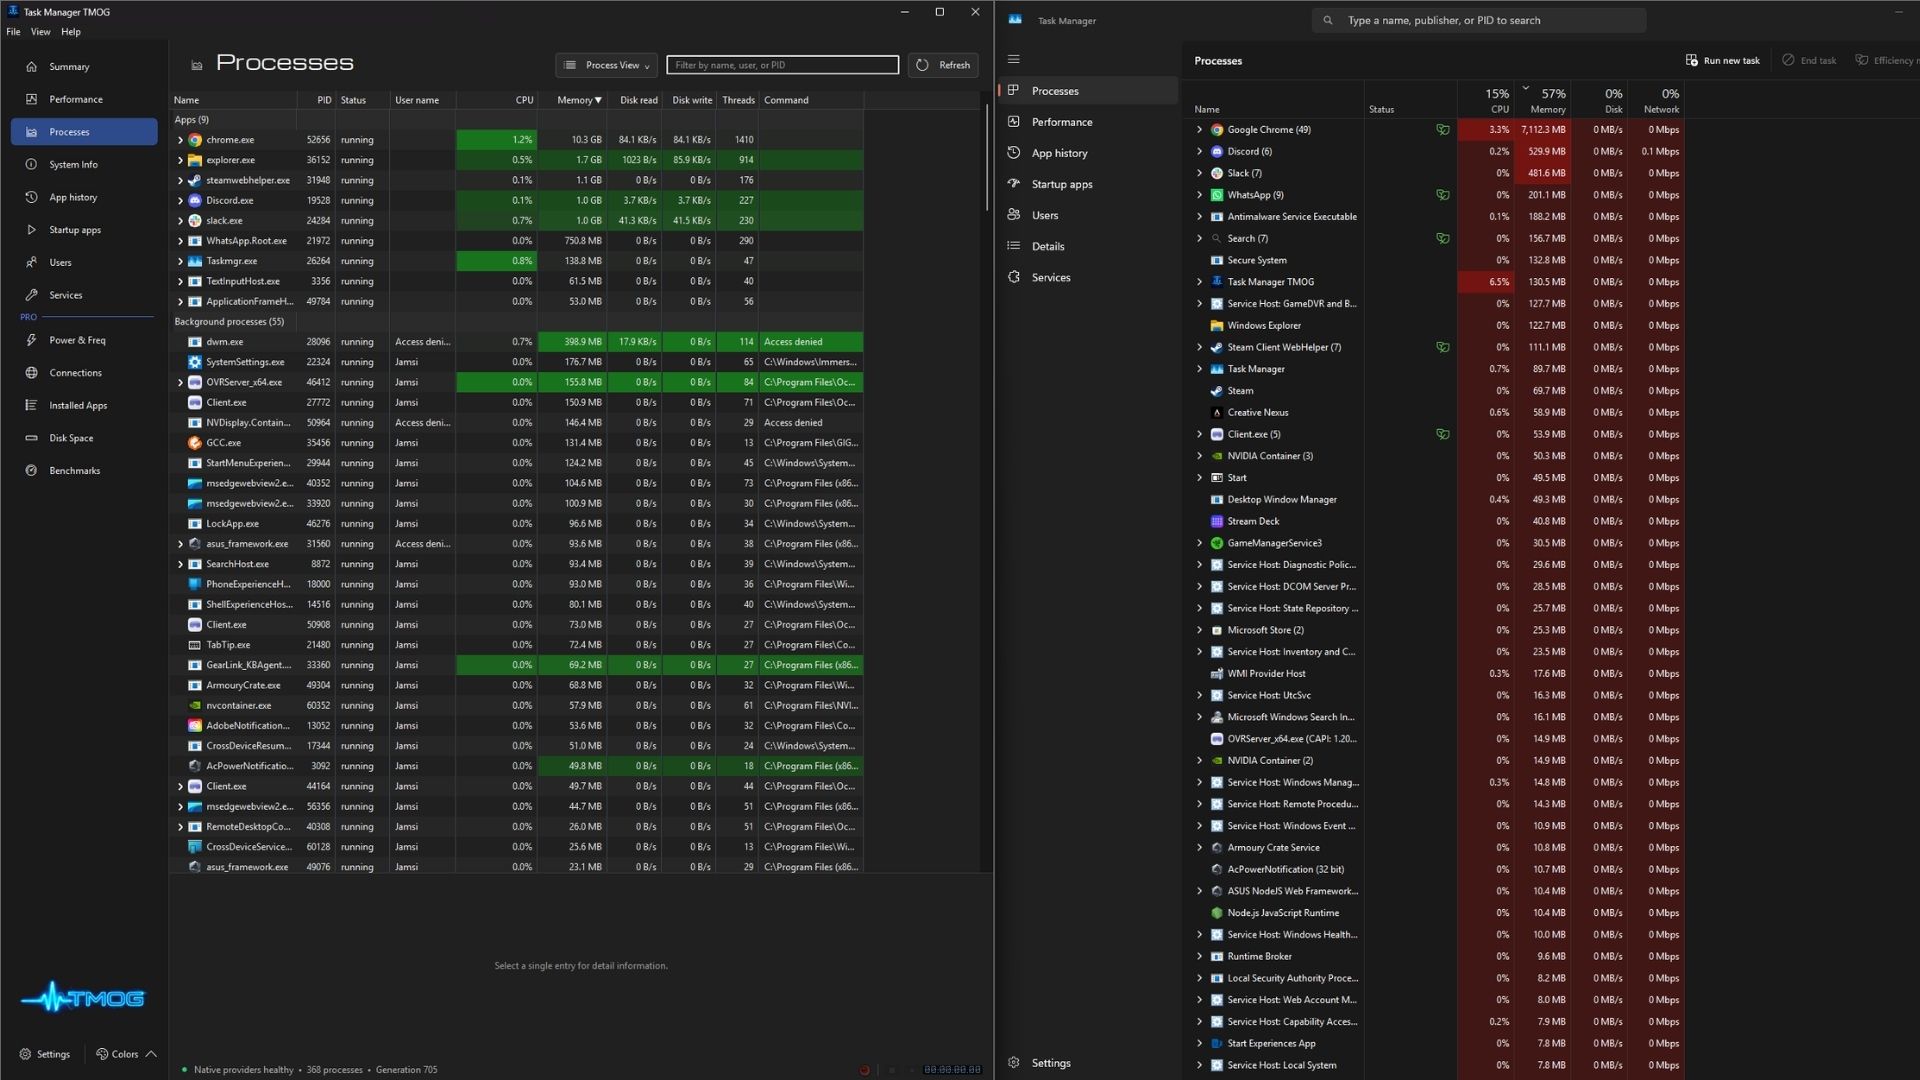Expand chrome.exe row in TMOG
Screen dimensions: 1920x1080
pos(180,140)
